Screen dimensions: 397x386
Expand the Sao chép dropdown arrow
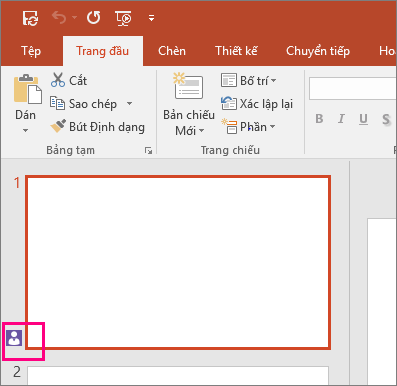pyautogui.click(x=129, y=104)
